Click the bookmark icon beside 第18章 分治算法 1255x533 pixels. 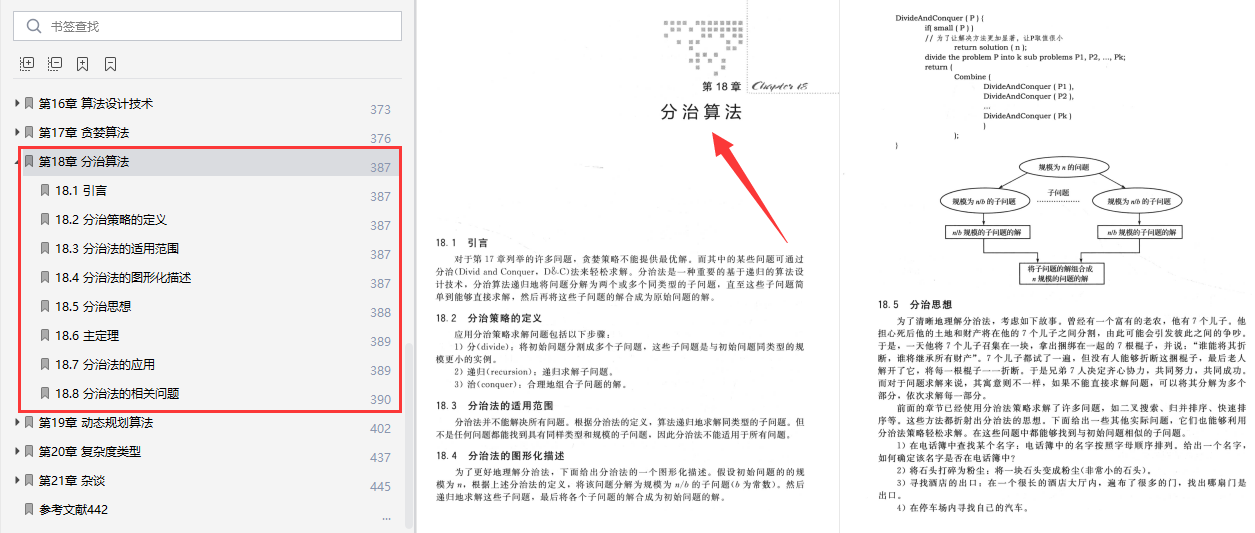[29, 161]
